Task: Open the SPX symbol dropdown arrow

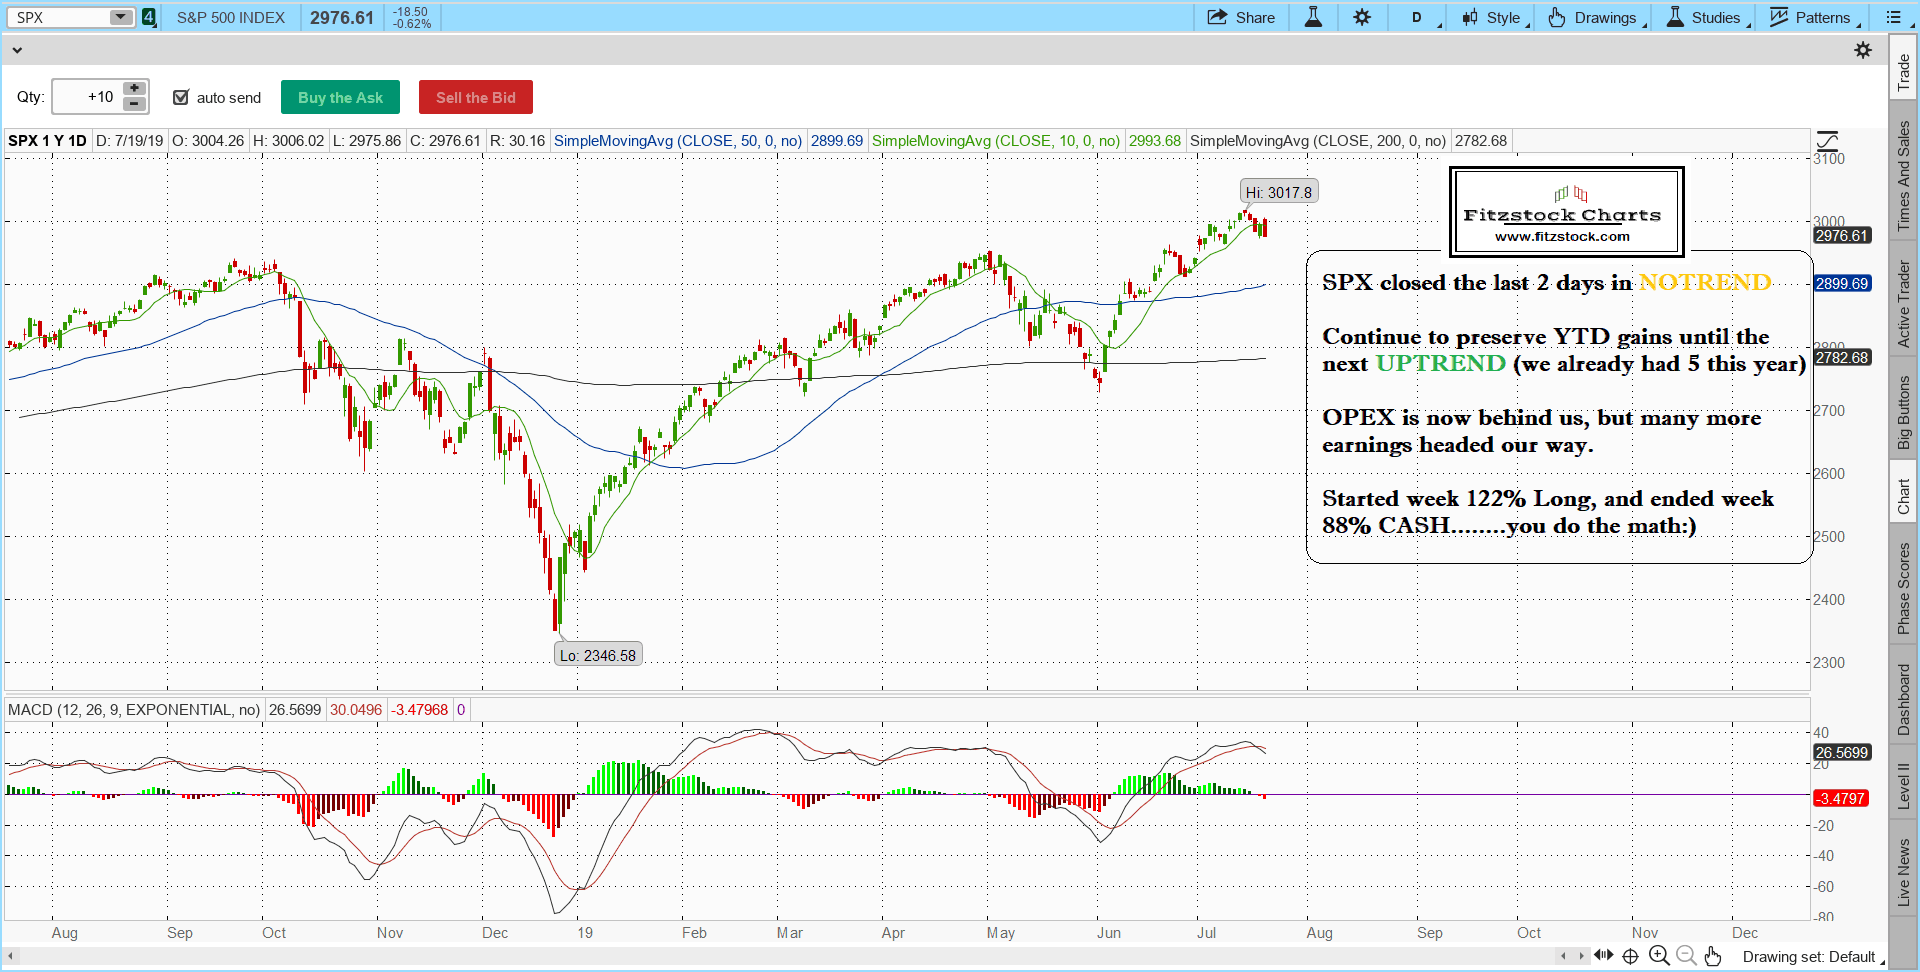Action: click(x=120, y=17)
